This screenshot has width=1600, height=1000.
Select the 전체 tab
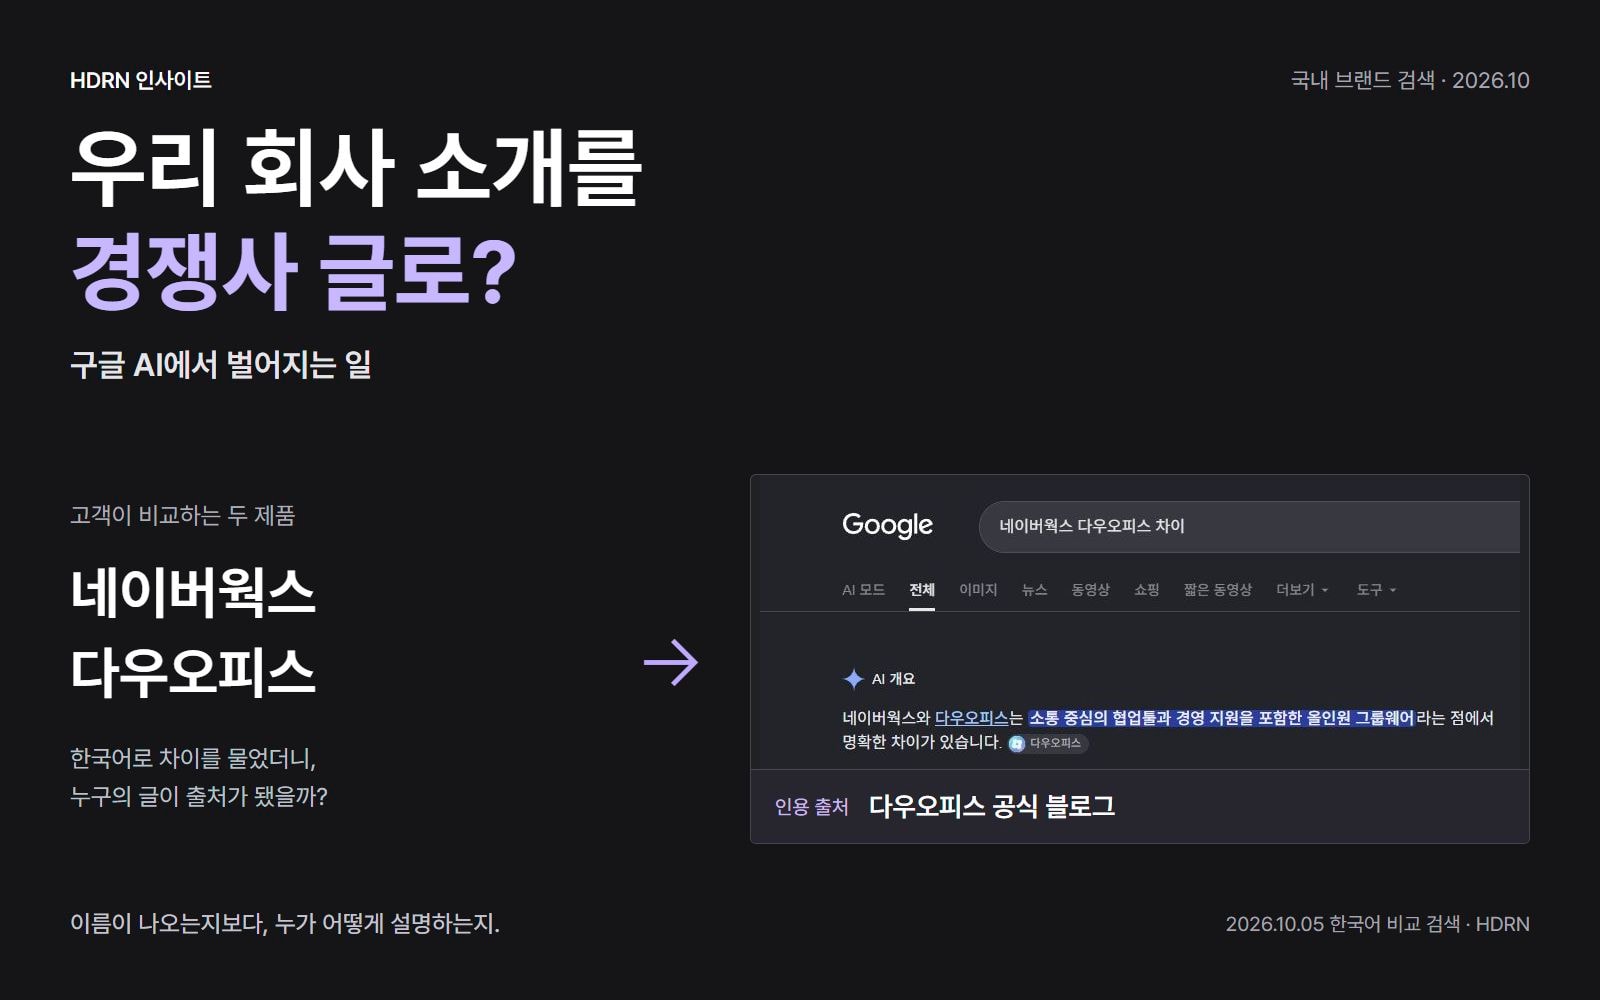pyautogui.click(x=922, y=590)
